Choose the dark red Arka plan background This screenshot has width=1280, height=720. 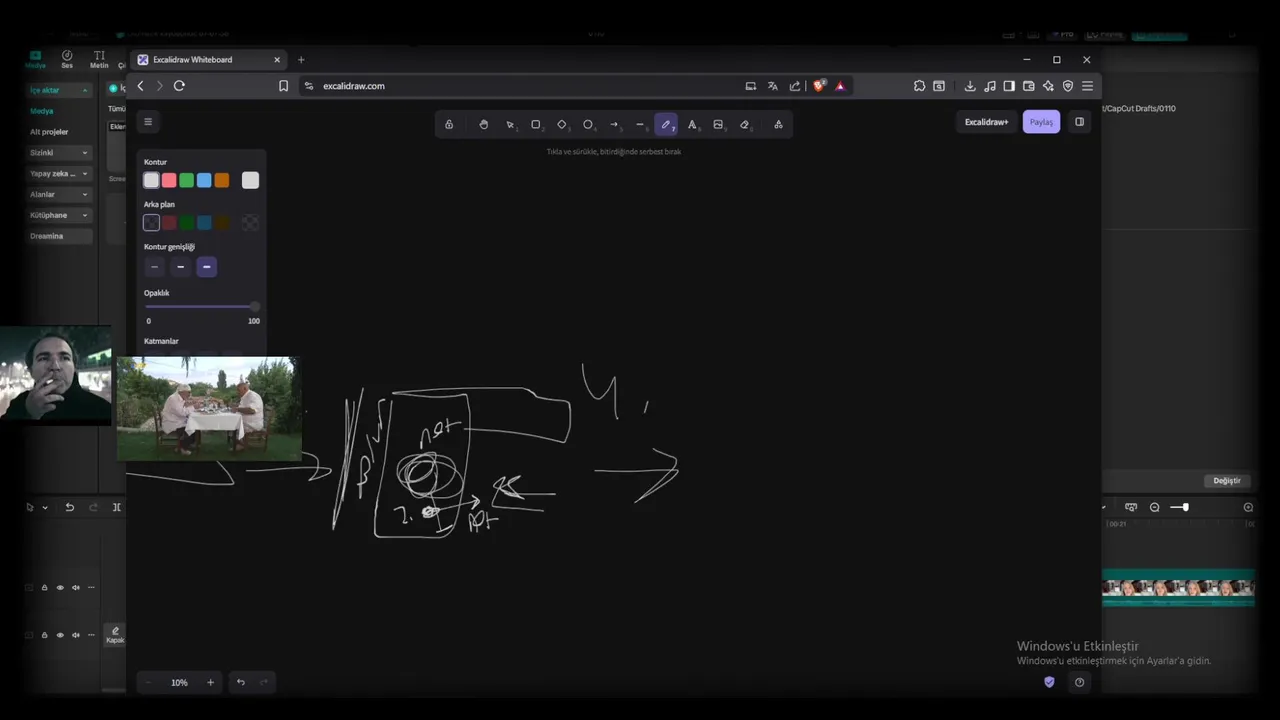point(169,223)
